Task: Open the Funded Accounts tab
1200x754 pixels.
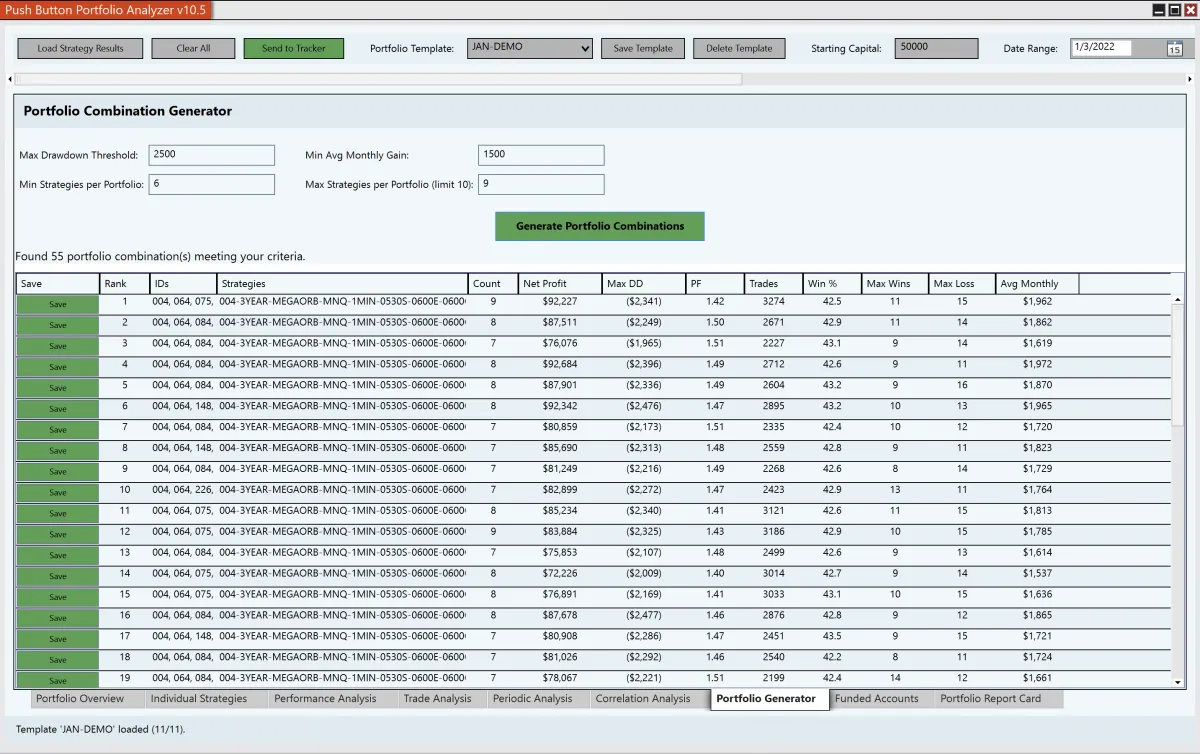Action: tap(876, 699)
